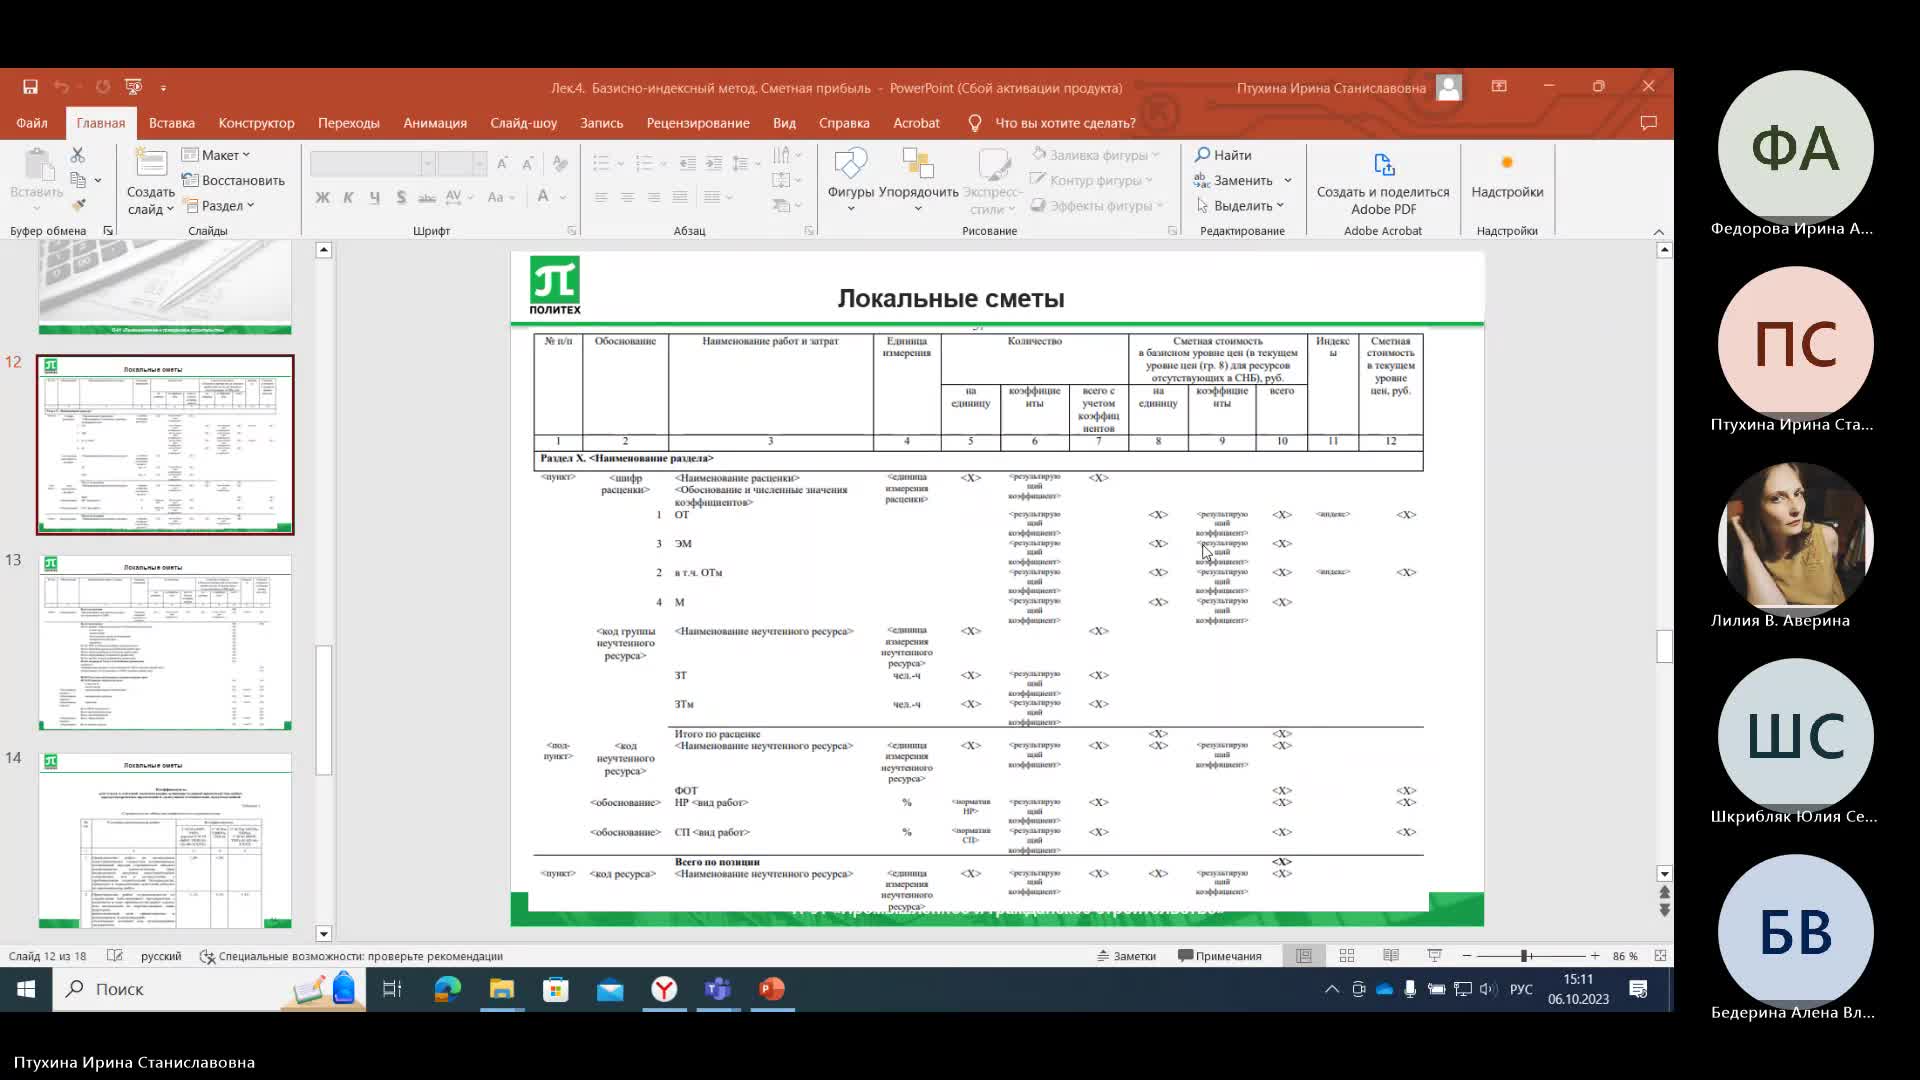Select slide 14 thumbnail
The height and width of the screenshot is (1080, 1920).
tap(165, 840)
